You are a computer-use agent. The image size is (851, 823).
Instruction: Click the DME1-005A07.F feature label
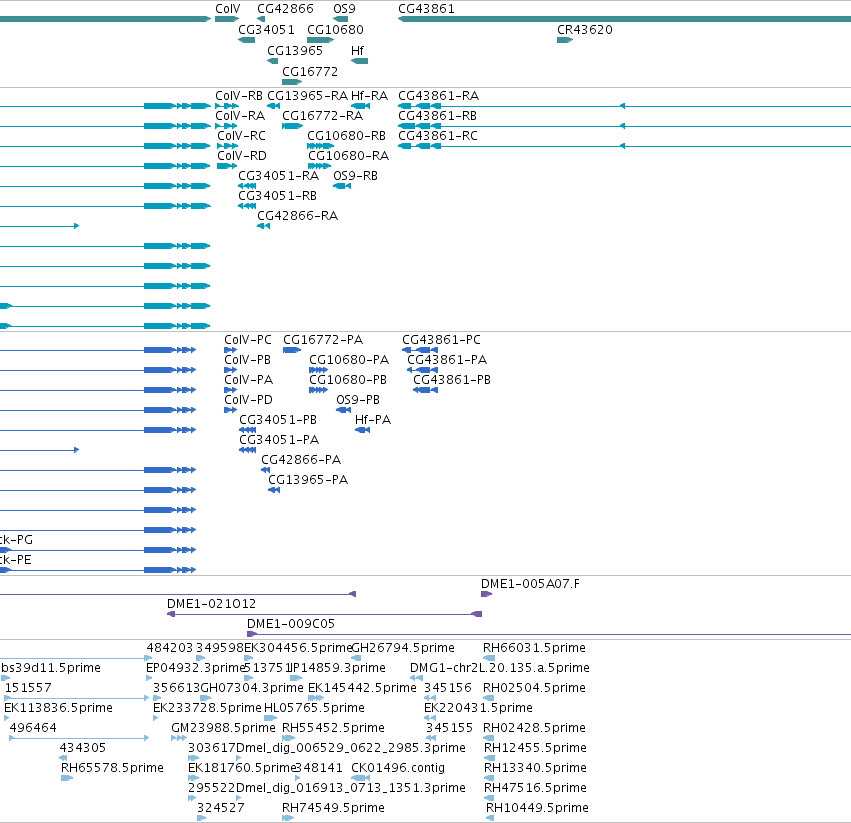pos(530,584)
